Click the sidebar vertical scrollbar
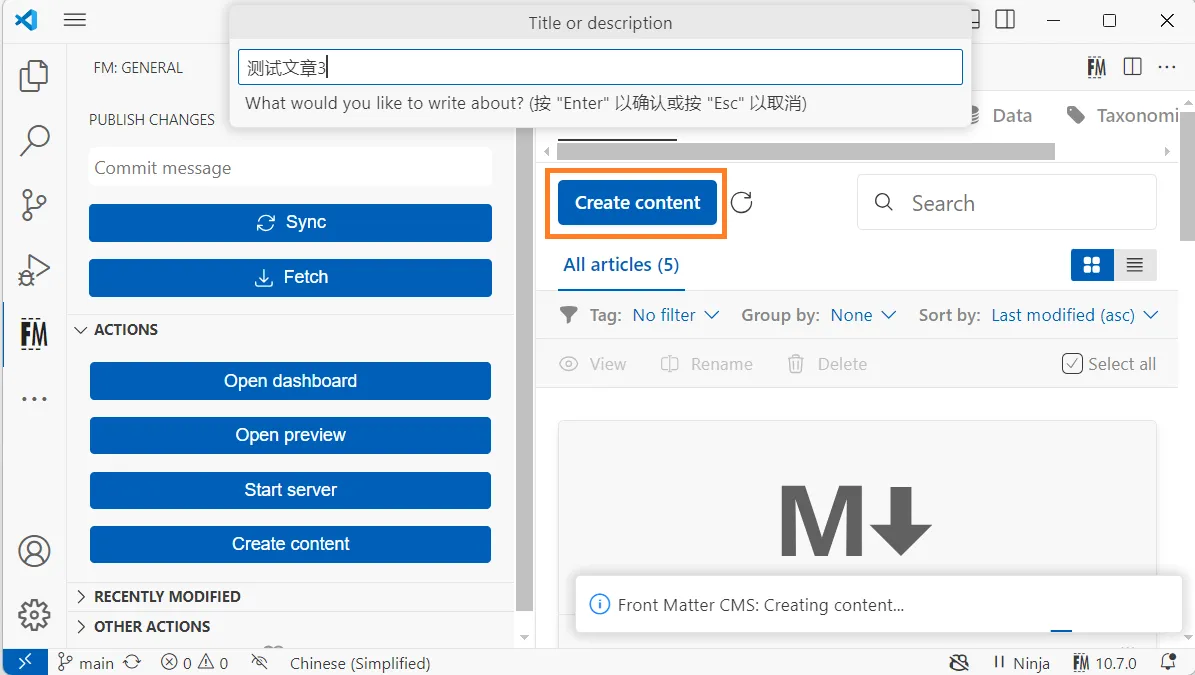 coord(524,369)
